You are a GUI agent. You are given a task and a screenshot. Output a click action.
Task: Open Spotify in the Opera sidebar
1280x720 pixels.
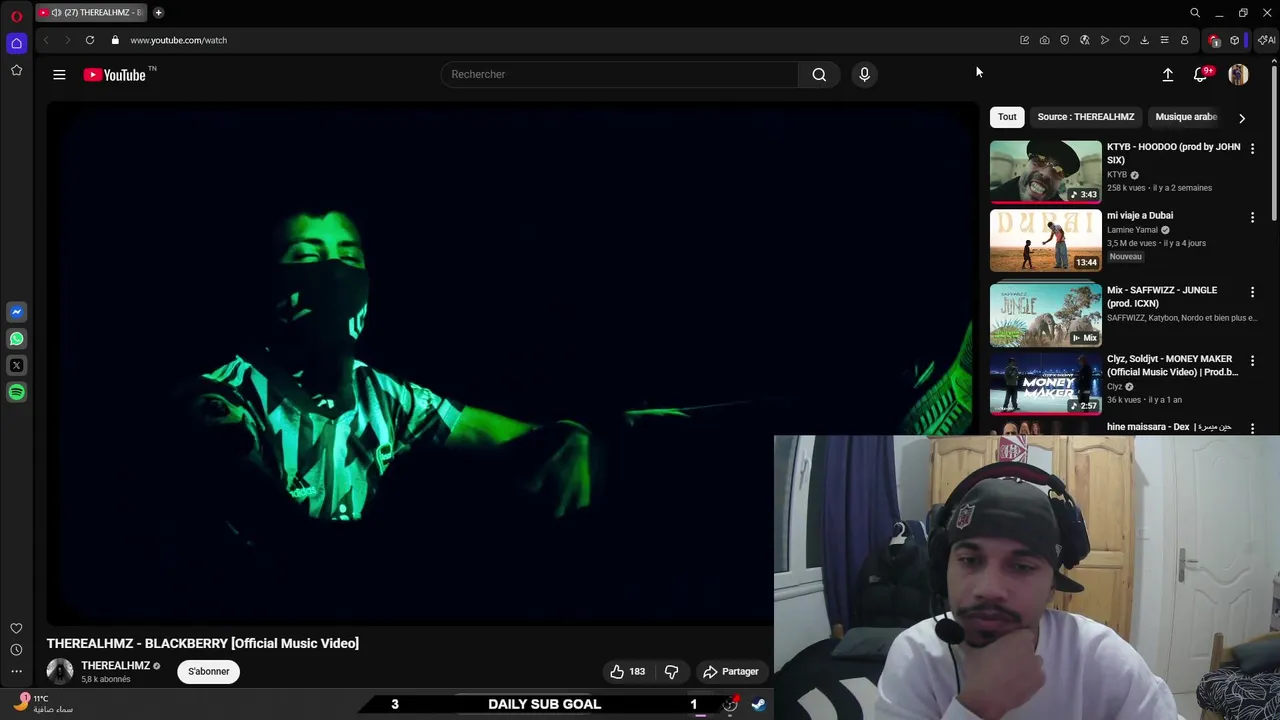click(x=16, y=393)
